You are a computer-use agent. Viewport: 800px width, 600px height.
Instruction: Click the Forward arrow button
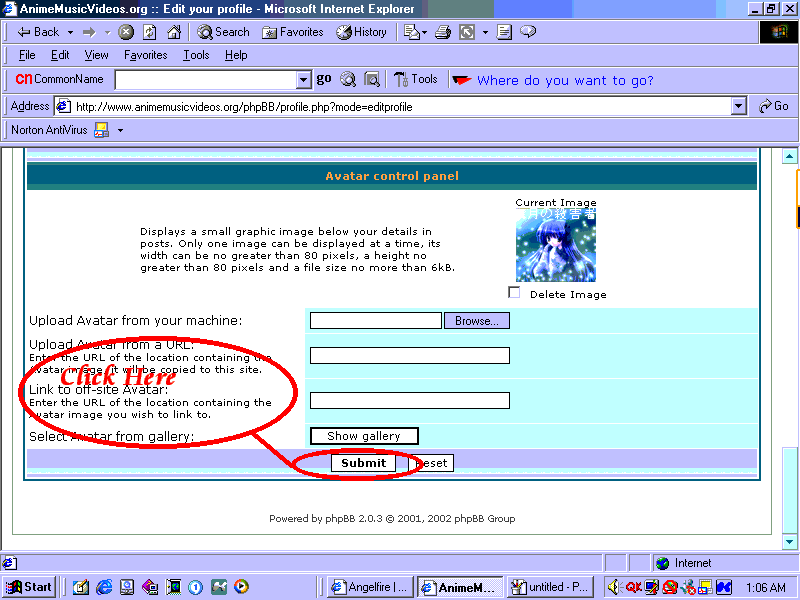coord(89,32)
